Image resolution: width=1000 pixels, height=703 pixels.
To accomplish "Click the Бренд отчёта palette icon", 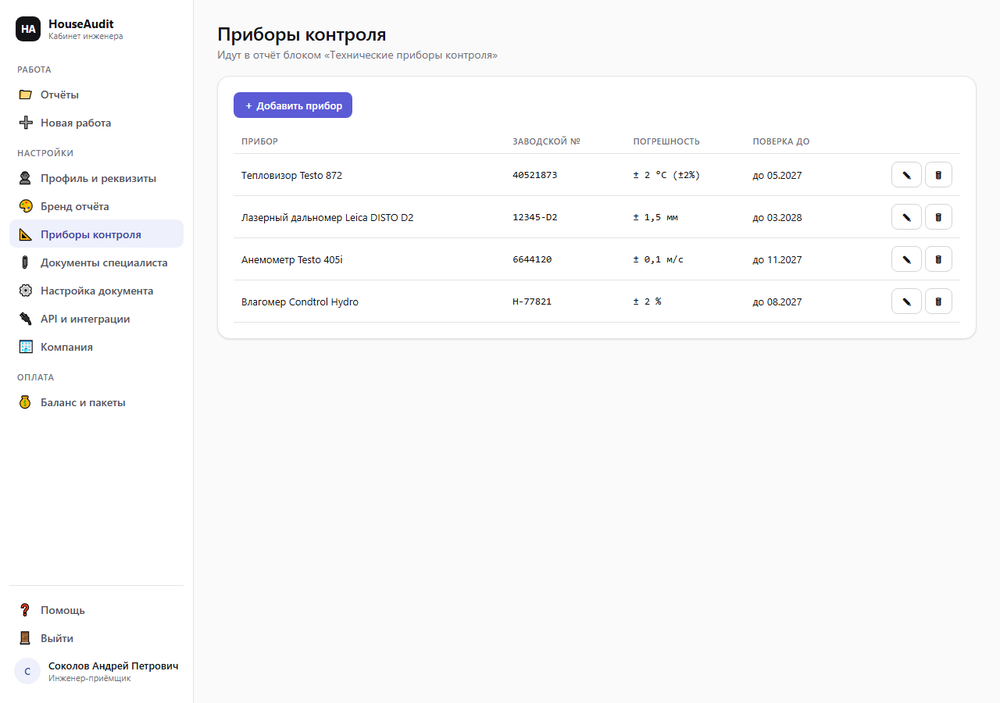I will click(x=26, y=206).
